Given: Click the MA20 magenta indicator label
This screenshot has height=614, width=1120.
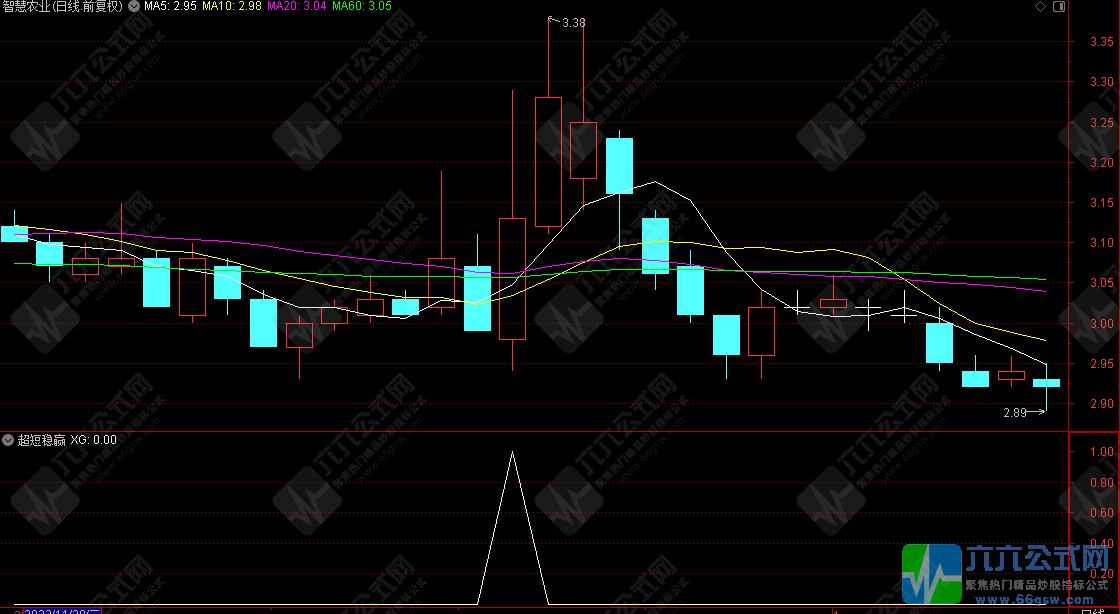Looking at the screenshot, I should [x=297, y=6].
